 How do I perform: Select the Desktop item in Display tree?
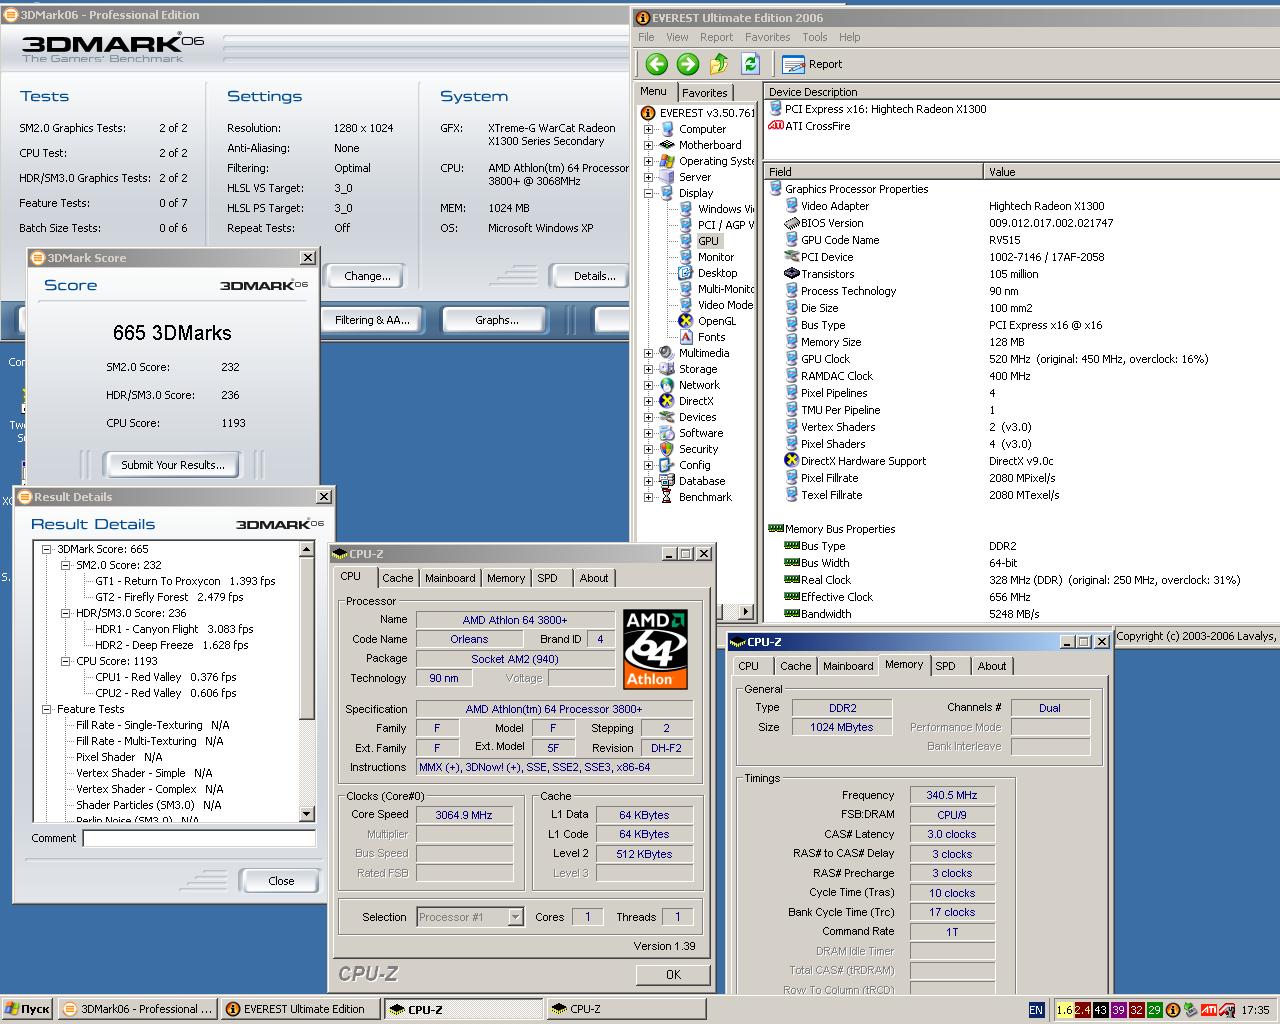pyautogui.click(x=717, y=273)
